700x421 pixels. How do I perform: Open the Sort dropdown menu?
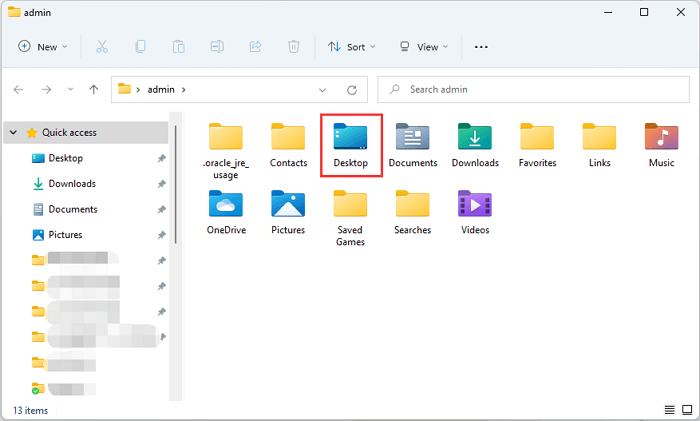pyautogui.click(x=352, y=47)
